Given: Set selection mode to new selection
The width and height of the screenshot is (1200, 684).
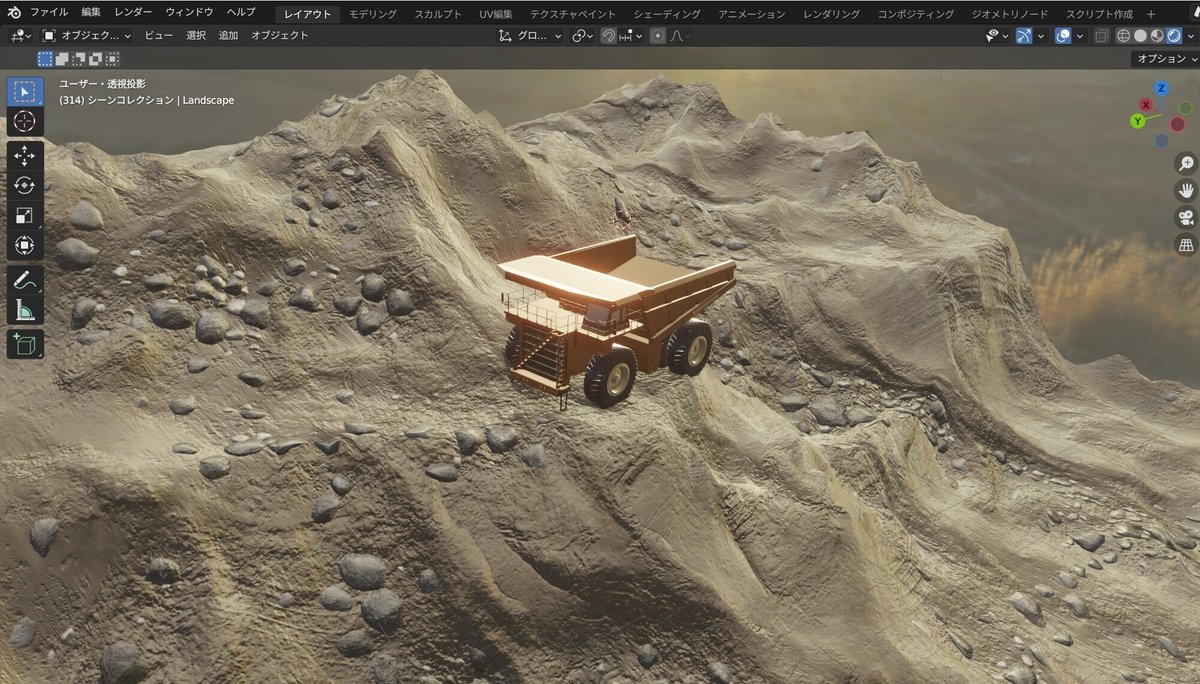Looking at the screenshot, I should click(x=45, y=59).
